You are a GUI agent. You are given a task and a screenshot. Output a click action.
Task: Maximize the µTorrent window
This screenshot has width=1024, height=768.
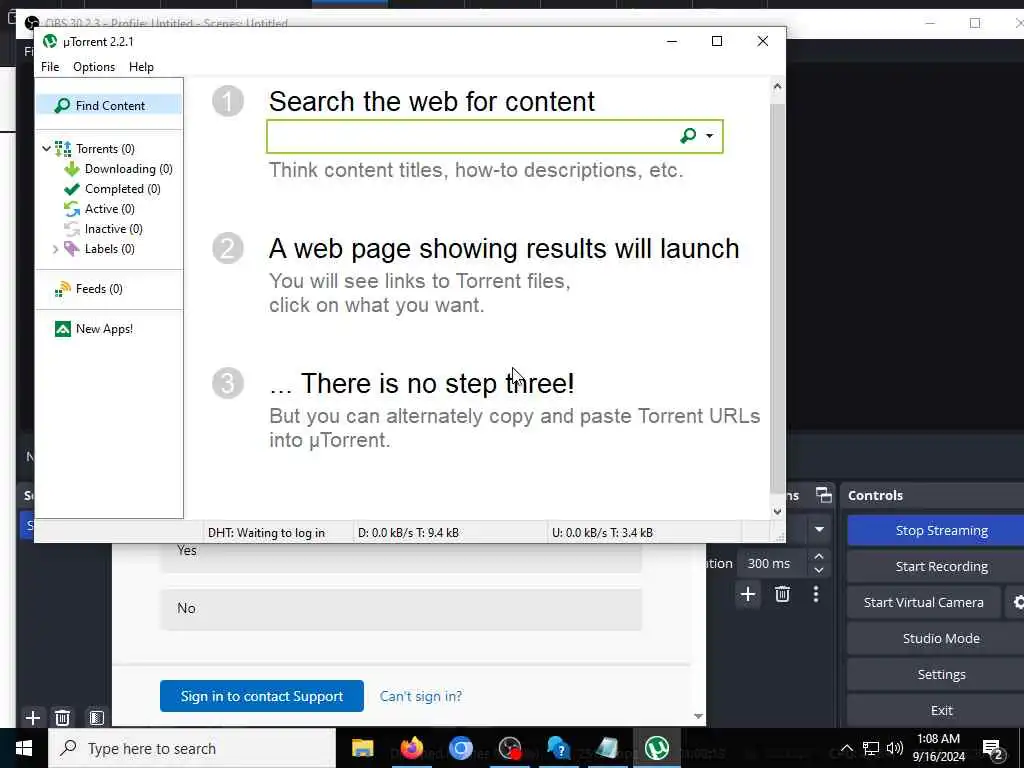tap(716, 41)
